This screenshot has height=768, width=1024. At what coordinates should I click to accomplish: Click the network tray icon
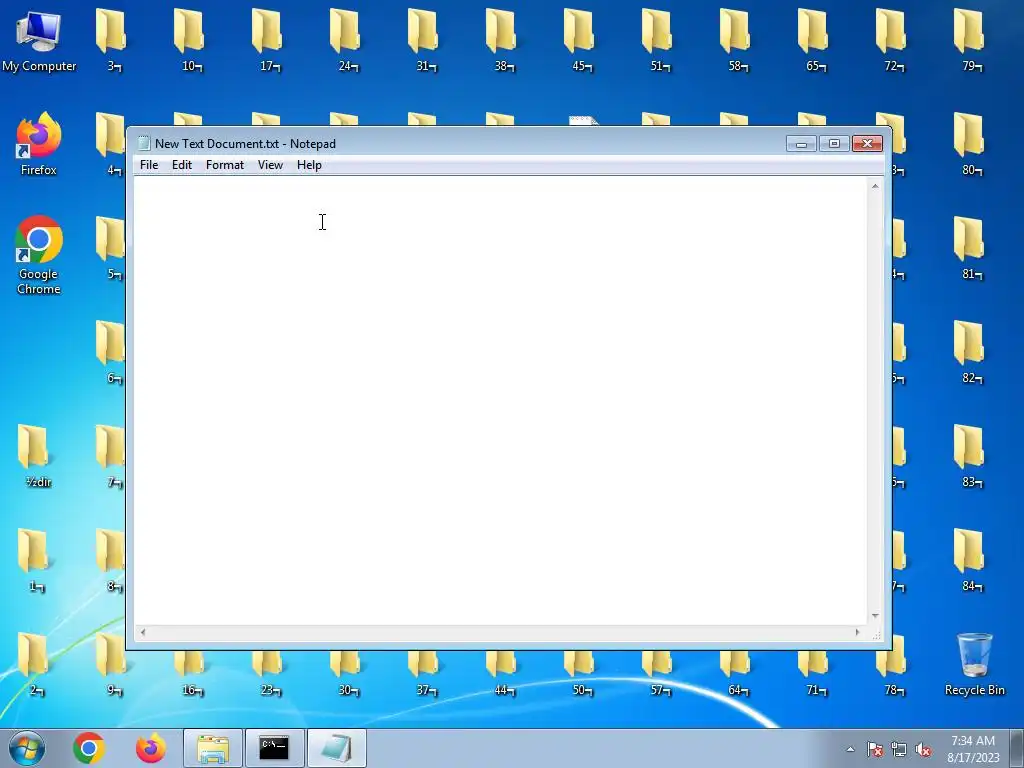click(899, 750)
